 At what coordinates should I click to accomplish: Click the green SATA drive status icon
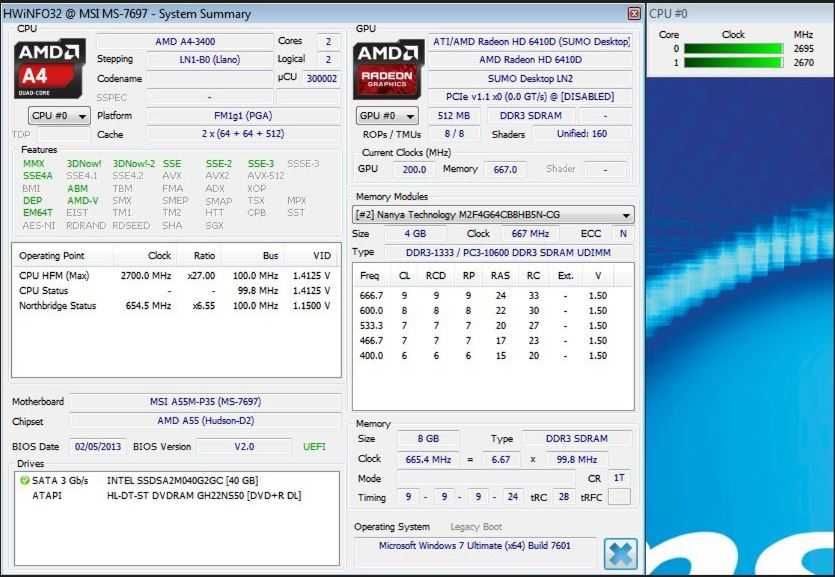(x=24, y=481)
